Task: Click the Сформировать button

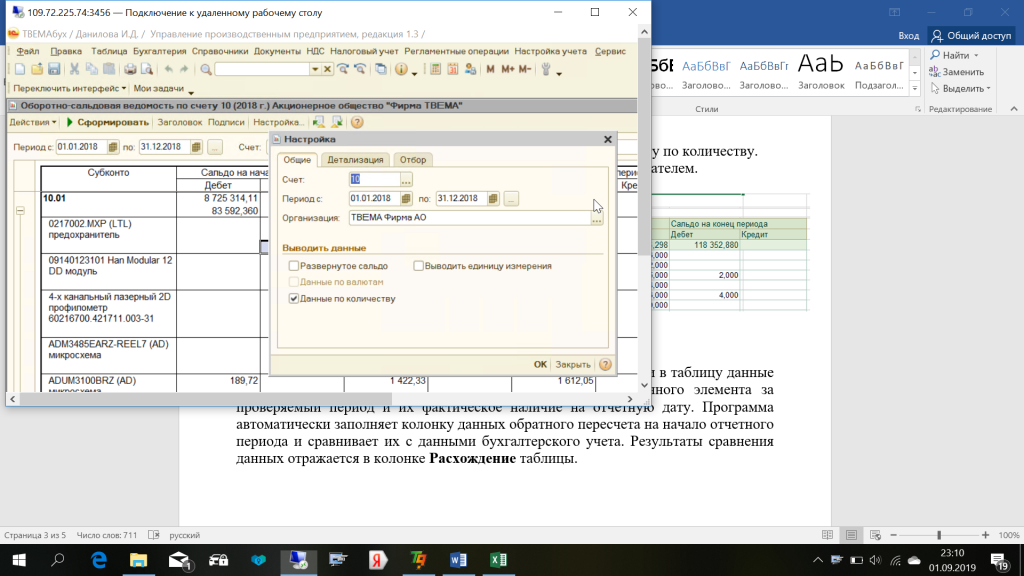Action: [x=106, y=122]
